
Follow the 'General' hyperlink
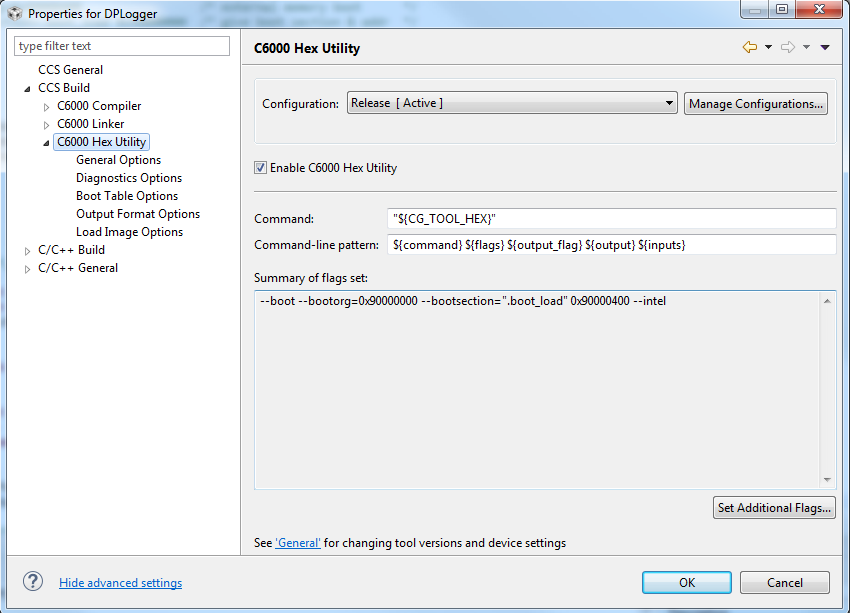[298, 543]
